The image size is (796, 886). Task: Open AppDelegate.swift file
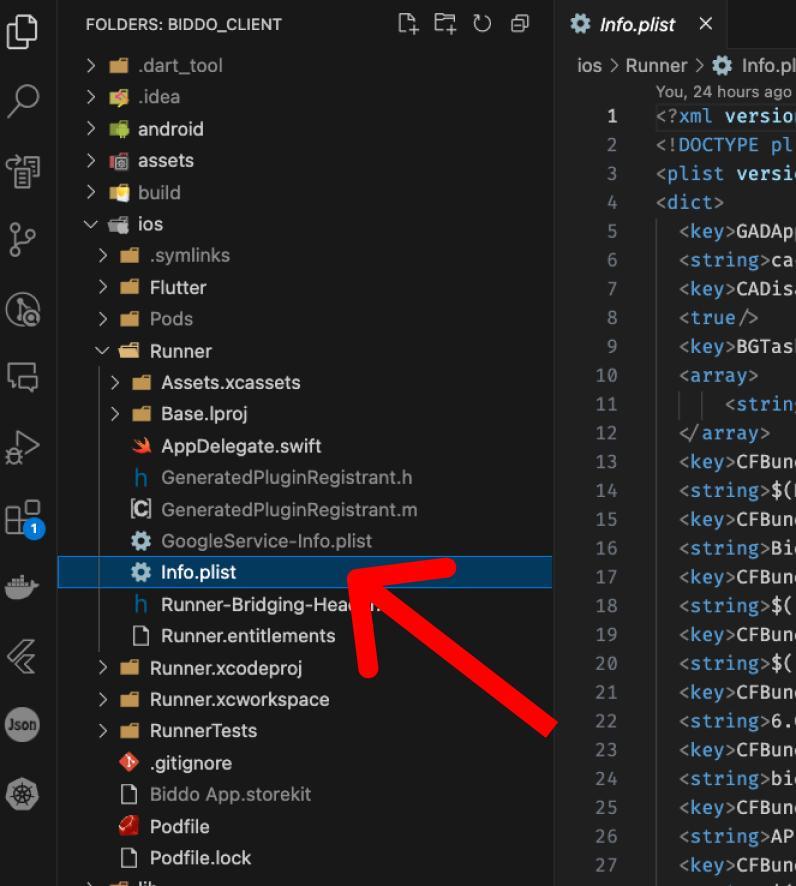[241, 446]
